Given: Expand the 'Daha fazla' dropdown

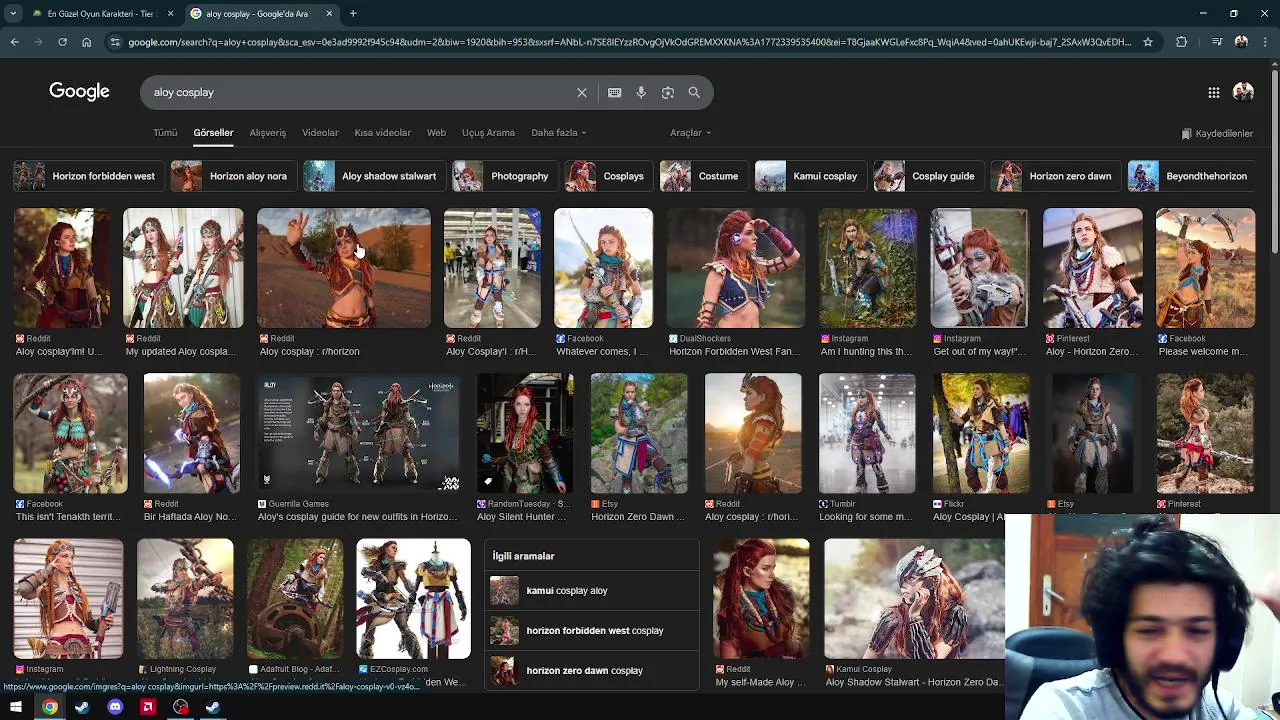Looking at the screenshot, I should (558, 133).
